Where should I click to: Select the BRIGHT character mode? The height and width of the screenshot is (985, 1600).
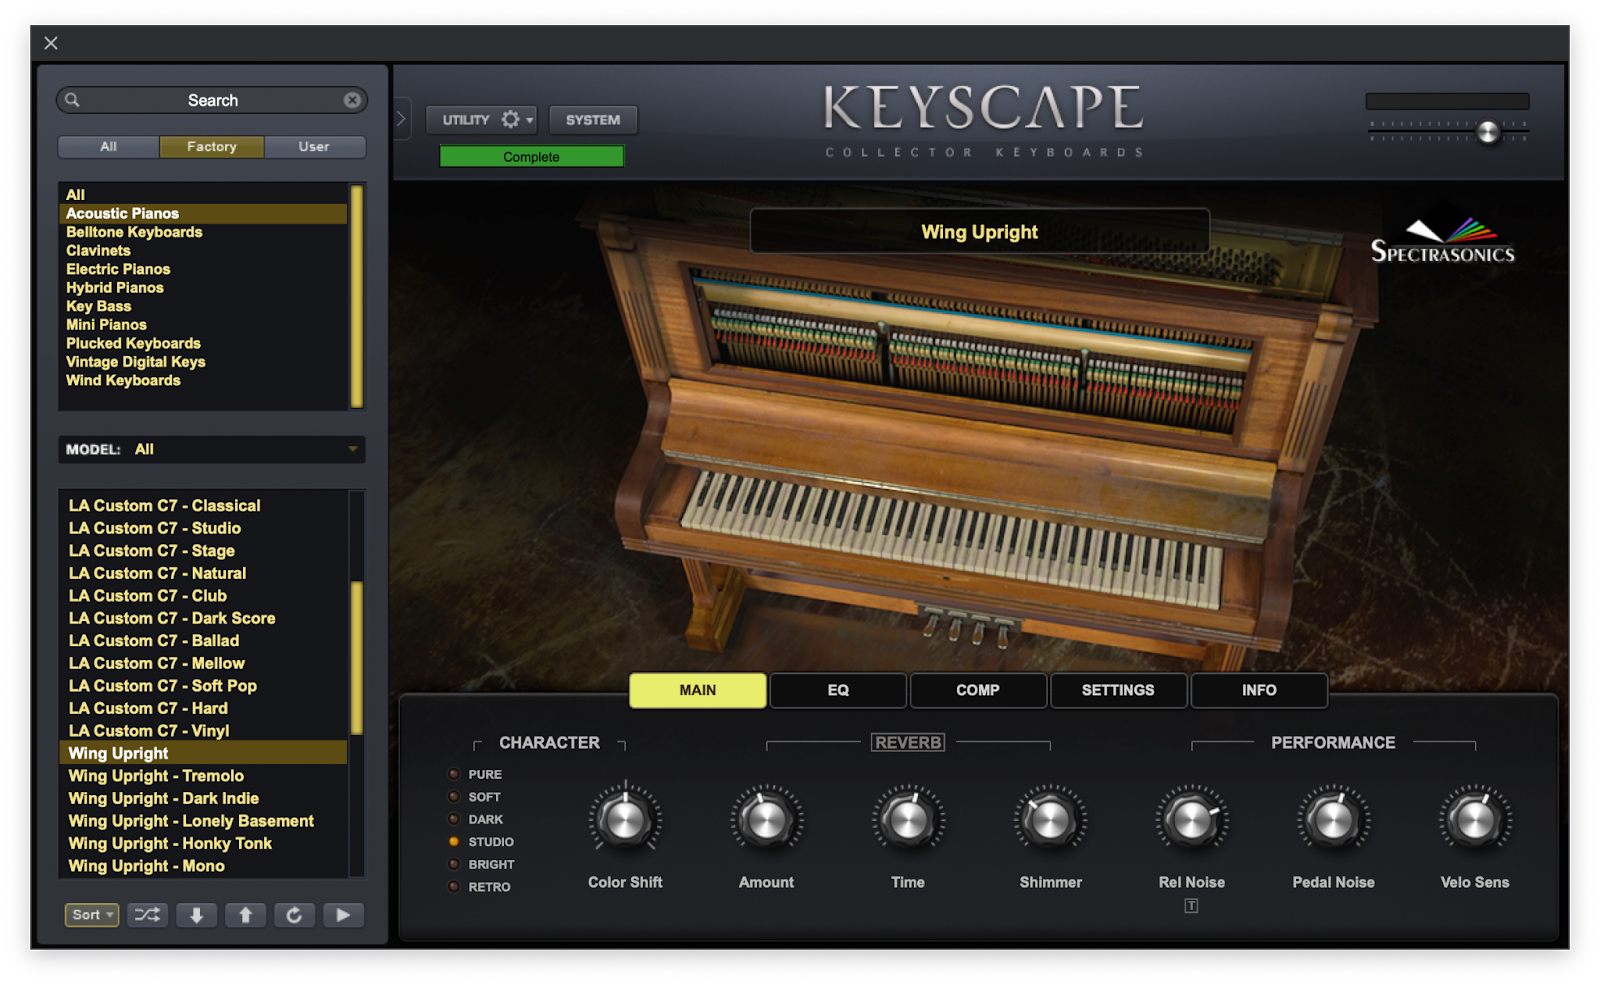tap(481, 864)
